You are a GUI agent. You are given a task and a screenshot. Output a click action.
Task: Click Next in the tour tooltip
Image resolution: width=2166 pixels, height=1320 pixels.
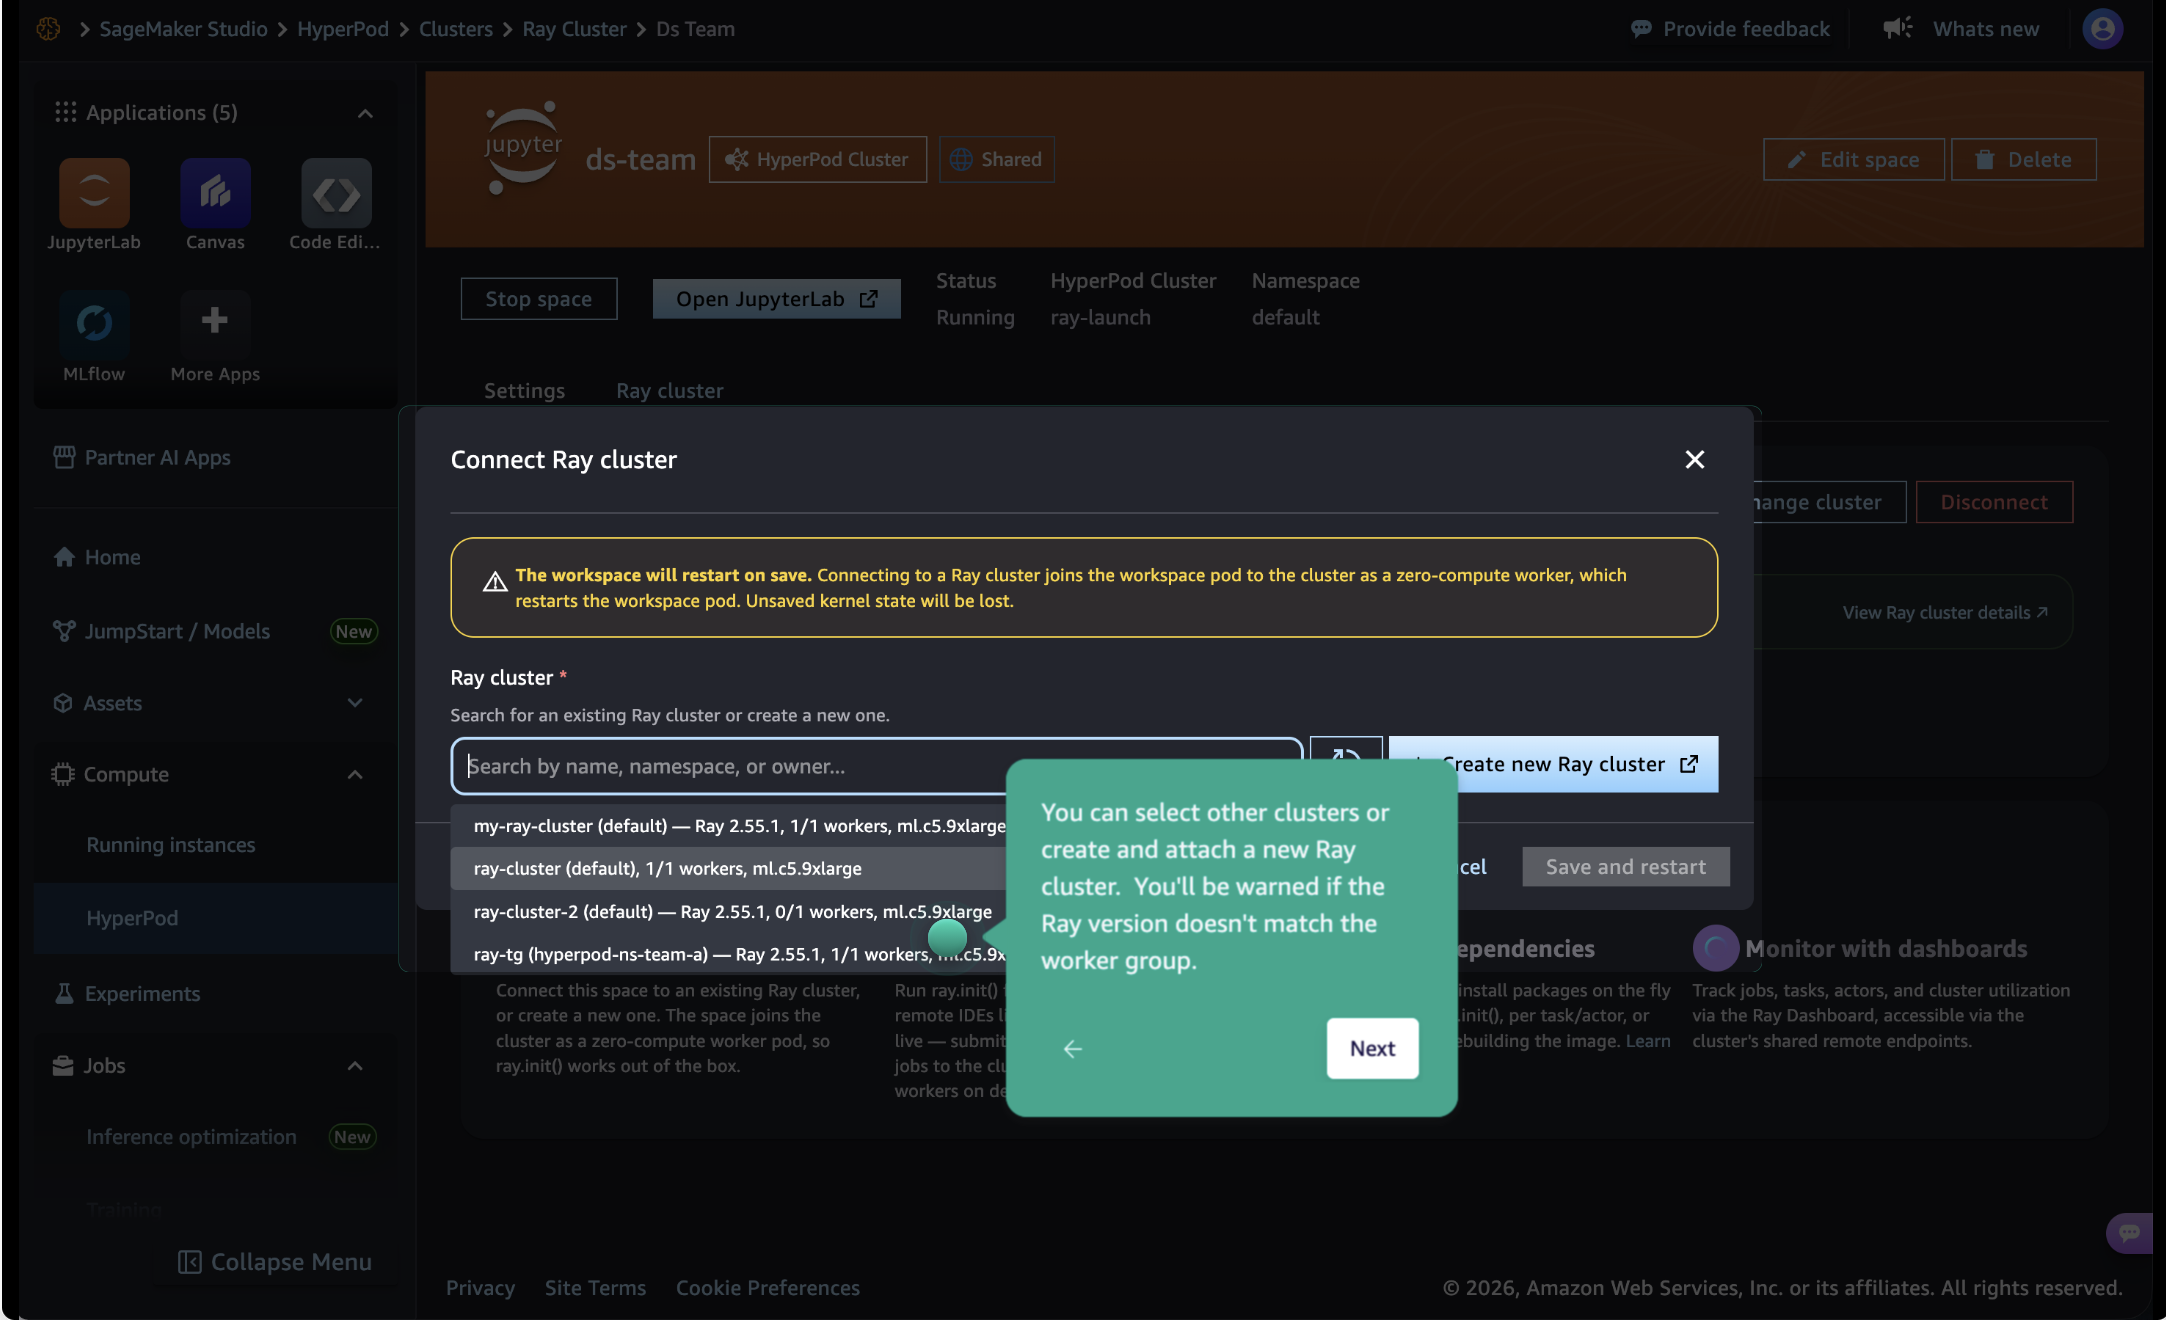coord(1372,1048)
